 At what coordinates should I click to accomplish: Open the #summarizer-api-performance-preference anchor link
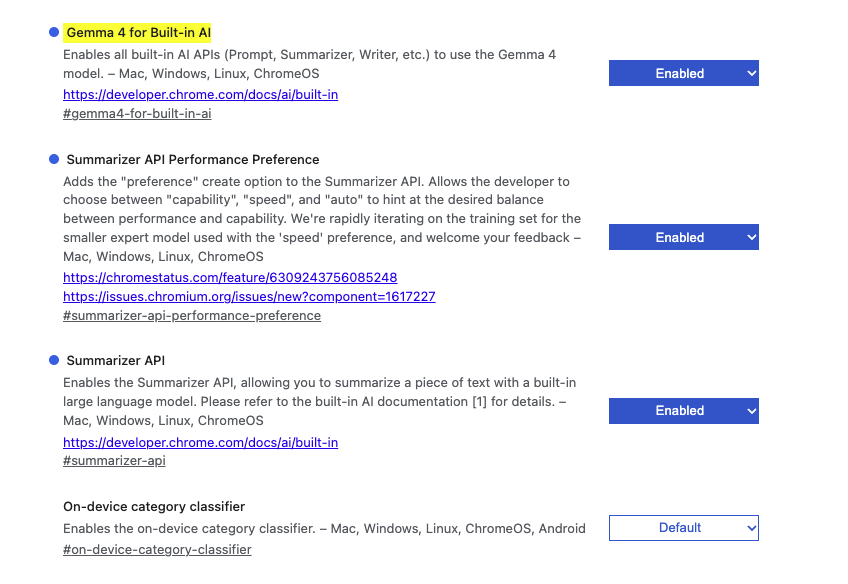click(192, 315)
